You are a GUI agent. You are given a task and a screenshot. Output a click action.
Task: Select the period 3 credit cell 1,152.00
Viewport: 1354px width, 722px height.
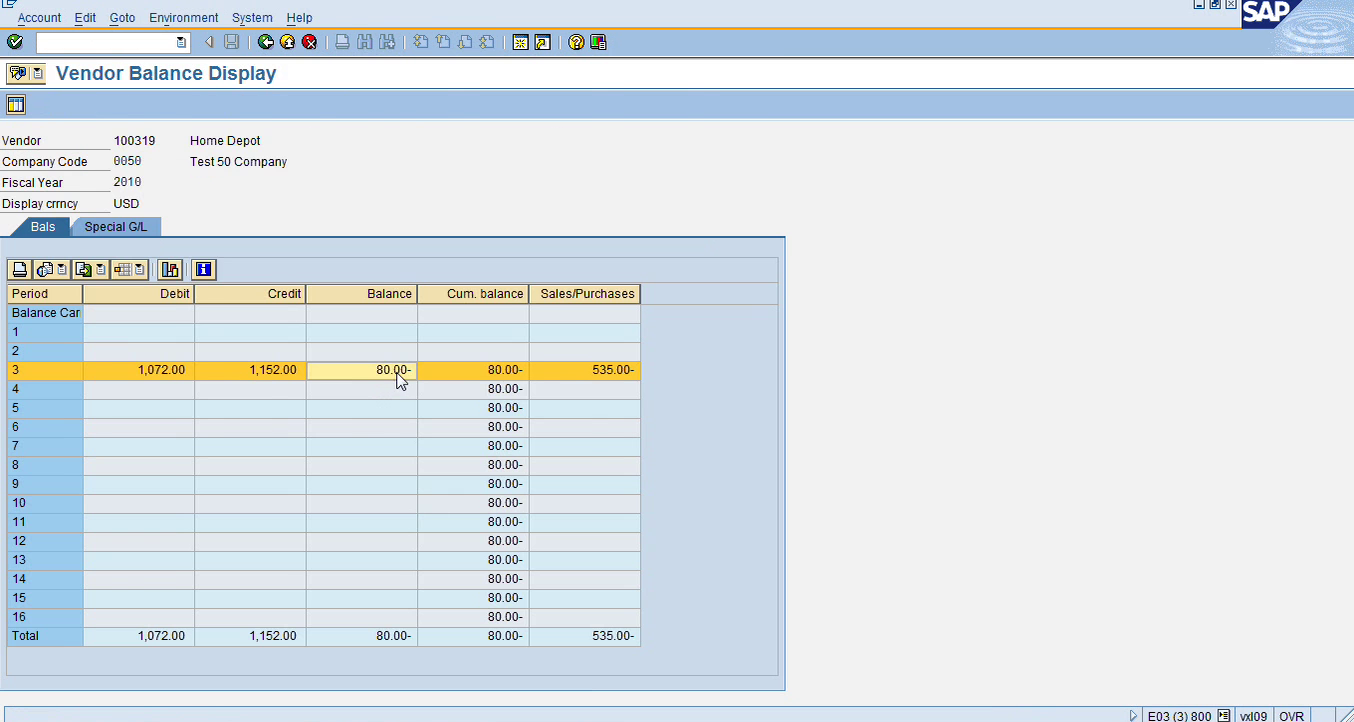pyautogui.click(x=250, y=370)
